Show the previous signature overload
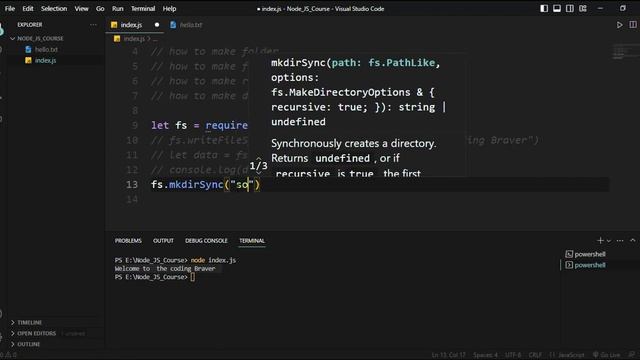Image resolution: width=640 pixels, height=360 pixels. (258, 159)
